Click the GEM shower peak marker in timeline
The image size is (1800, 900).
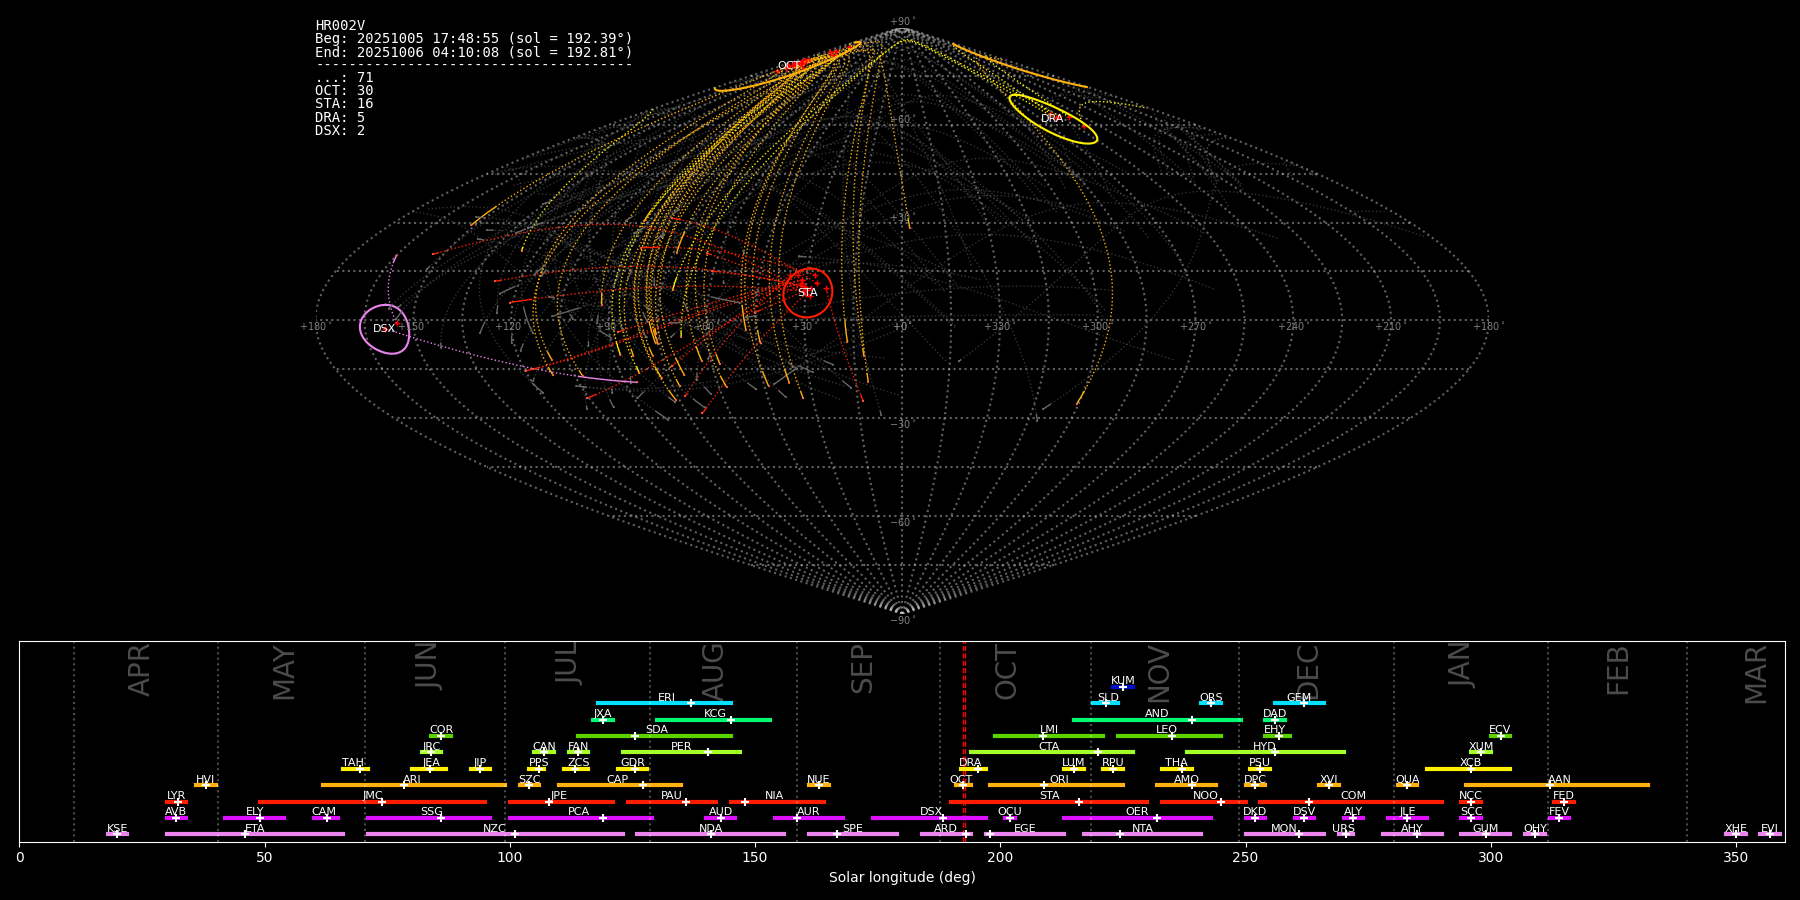click(x=1303, y=703)
